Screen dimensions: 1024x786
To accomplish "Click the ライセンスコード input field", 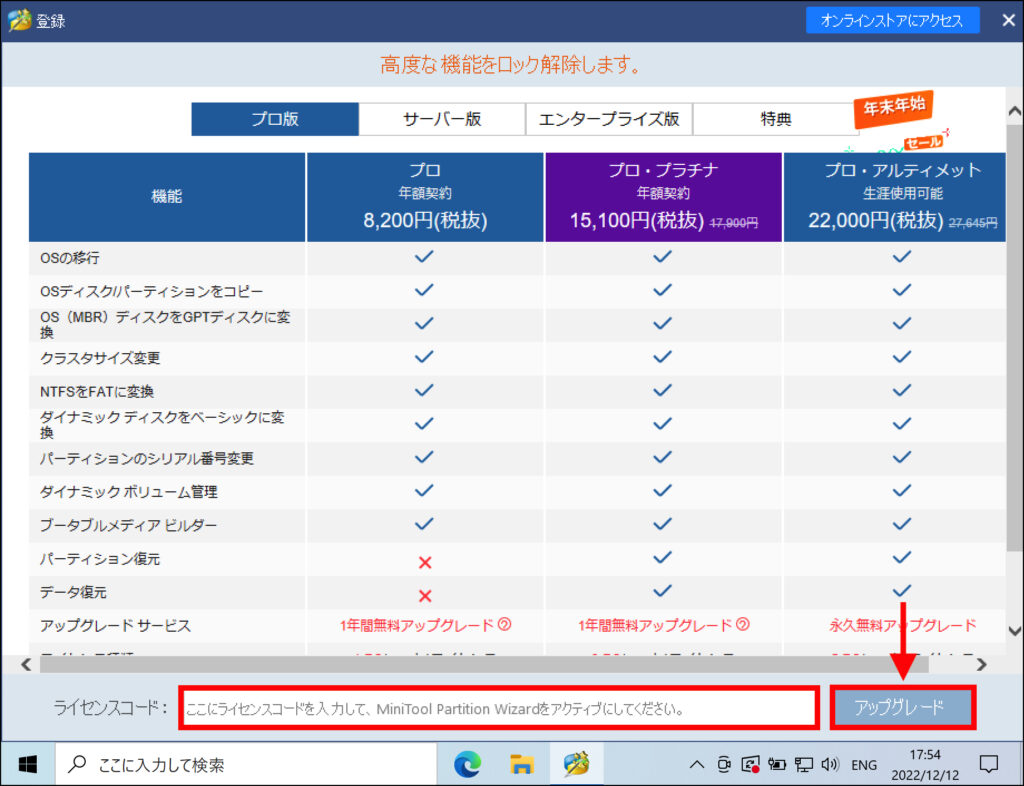I will coord(499,708).
